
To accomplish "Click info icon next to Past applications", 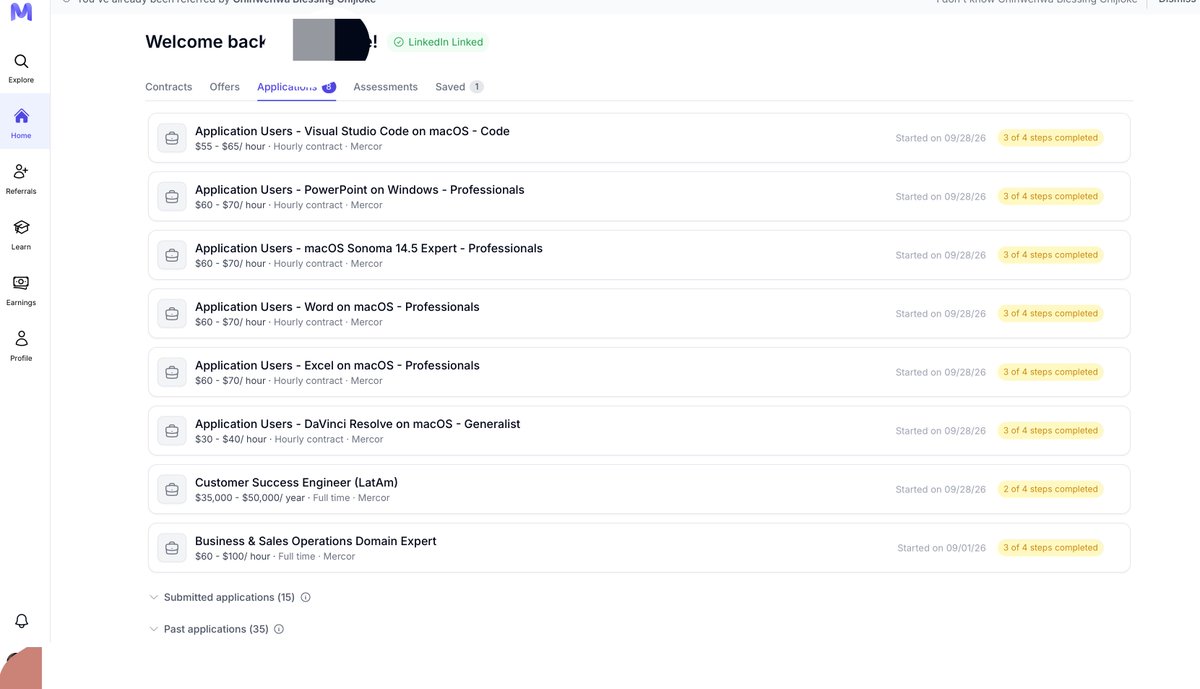I will click(279, 629).
